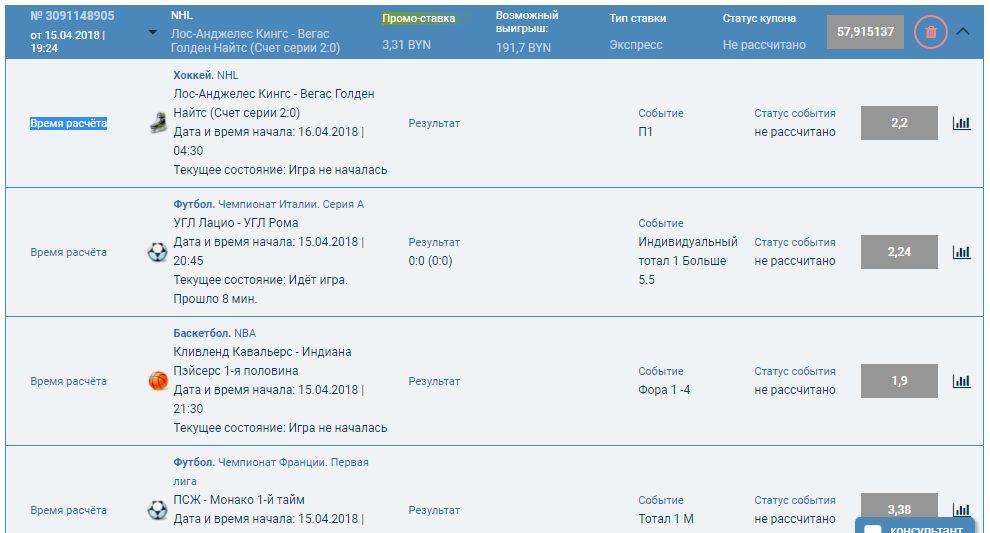This screenshot has width=990, height=533.
Task: Open statistics chart for the Lazio - Roma match
Action: tap(962, 252)
